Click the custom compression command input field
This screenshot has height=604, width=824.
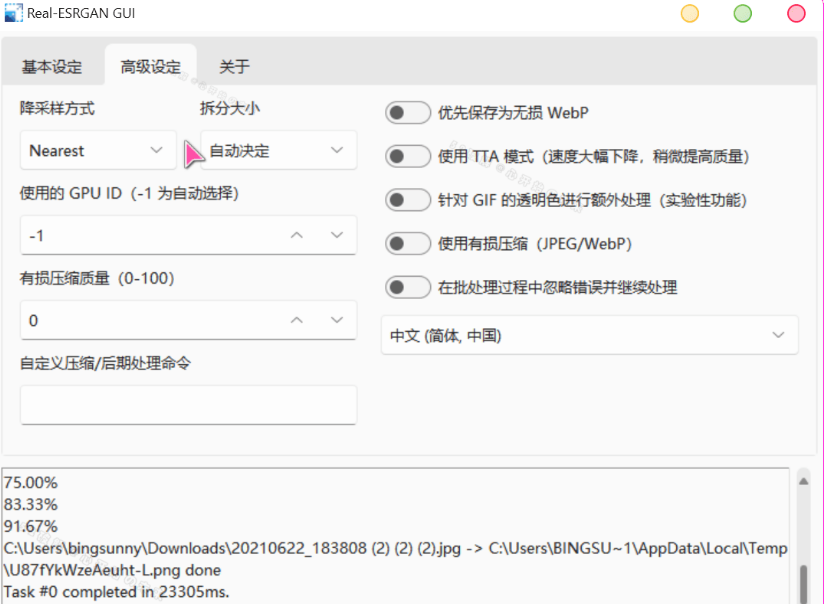pyautogui.click(x=188, y=405)
